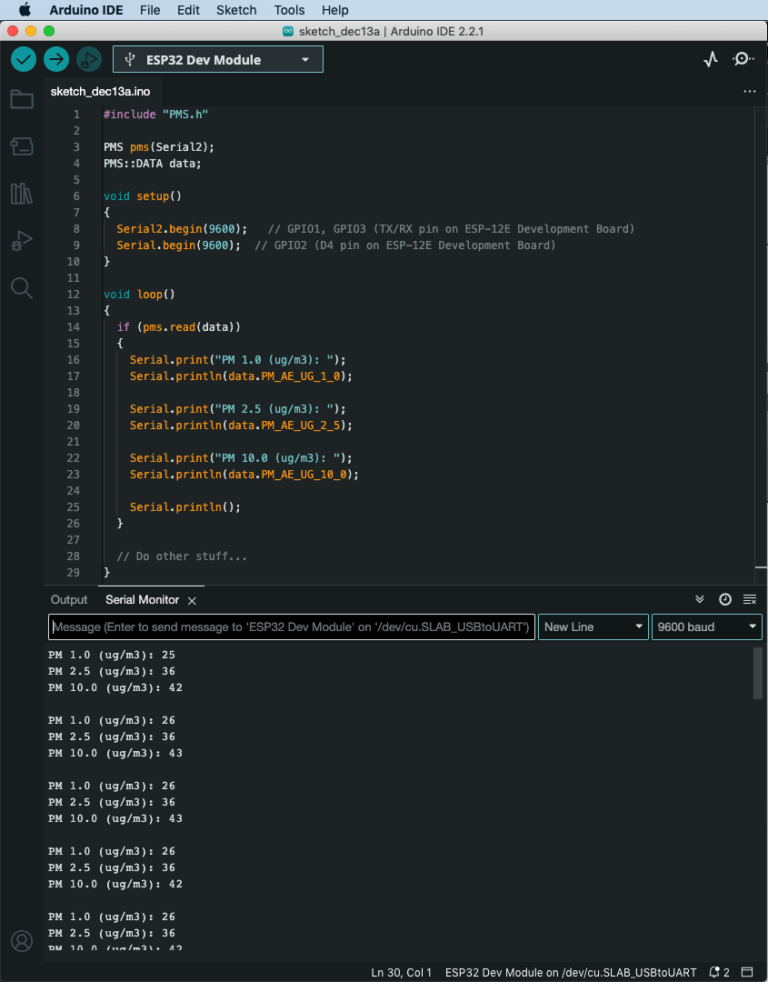Expand the New Line ending dropdown

point(593,627)
